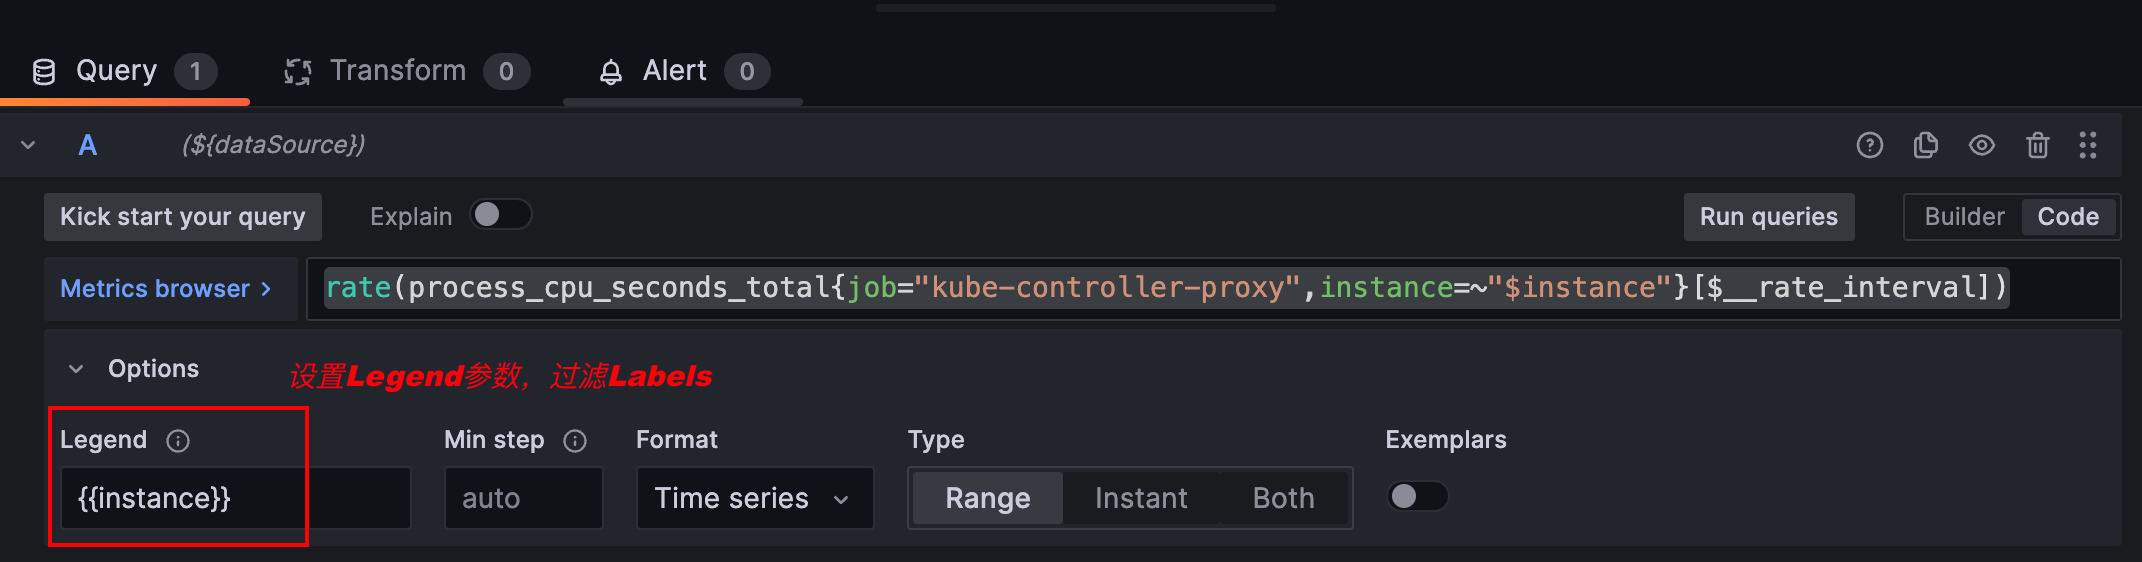
Task: Duplicate query A with copy icon
Action: [1925, 146]
